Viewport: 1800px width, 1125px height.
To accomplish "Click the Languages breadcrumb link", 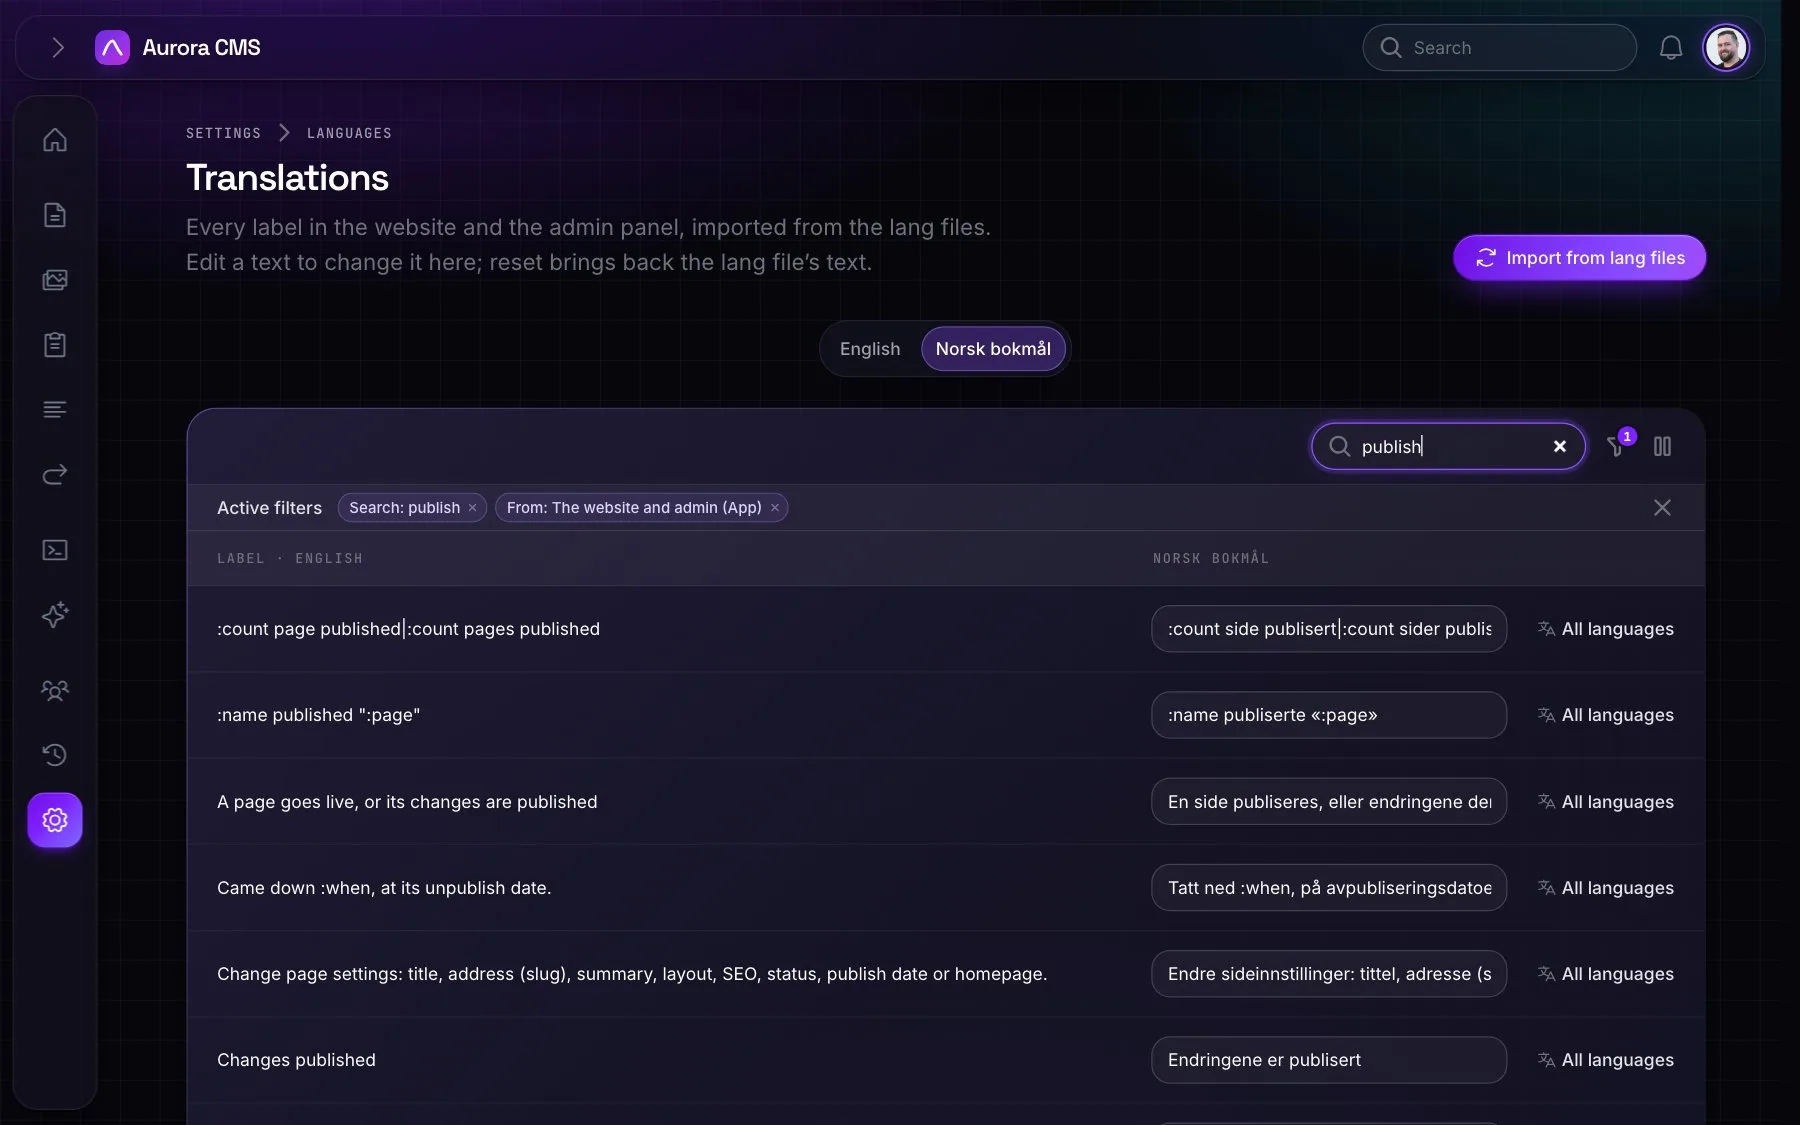I will point(349,133).
